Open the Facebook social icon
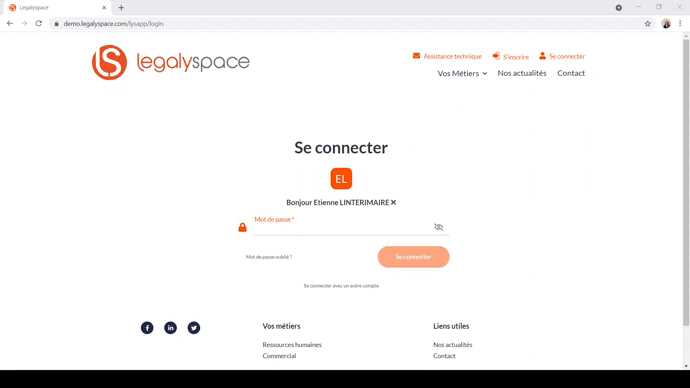 point(147,328)
